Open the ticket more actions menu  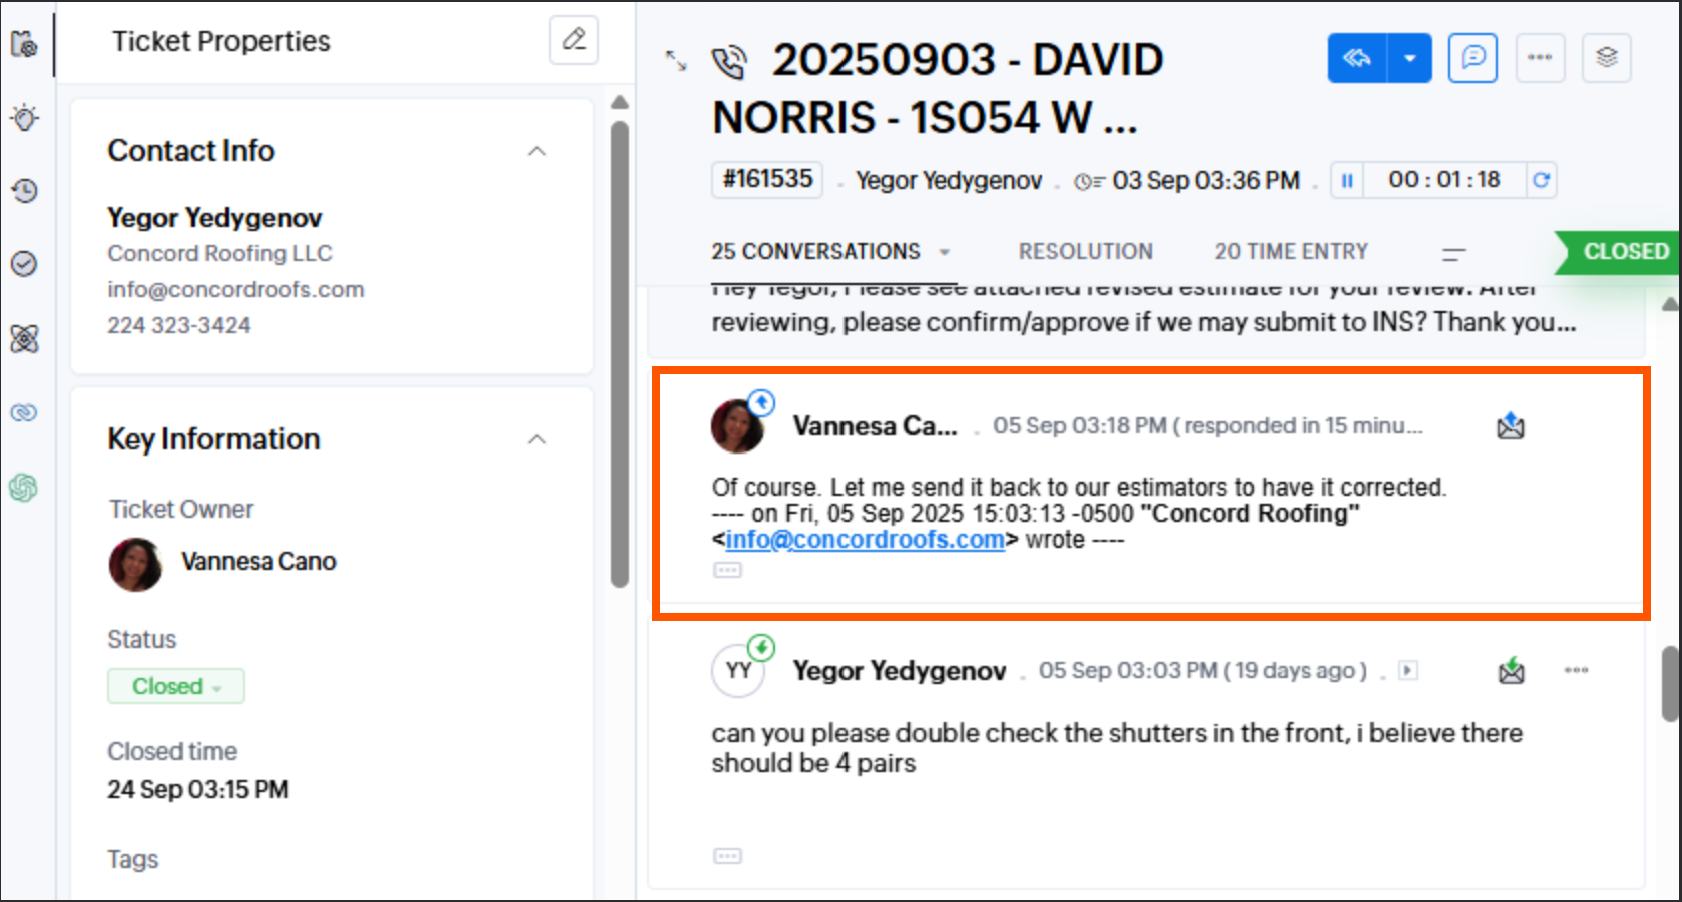[1540, 58]
